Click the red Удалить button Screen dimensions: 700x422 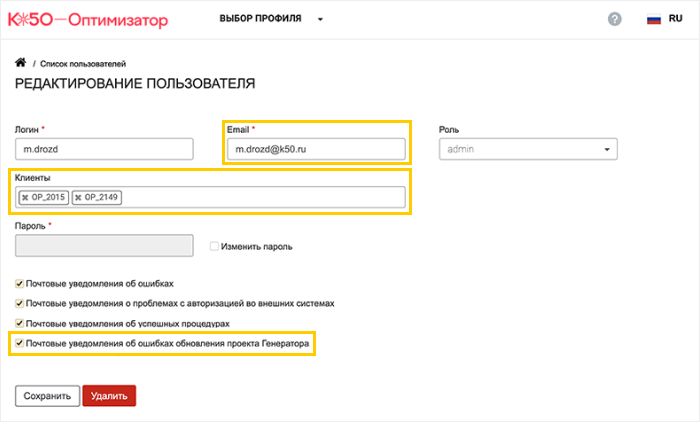pyautogui.click(x=108, y=396)
